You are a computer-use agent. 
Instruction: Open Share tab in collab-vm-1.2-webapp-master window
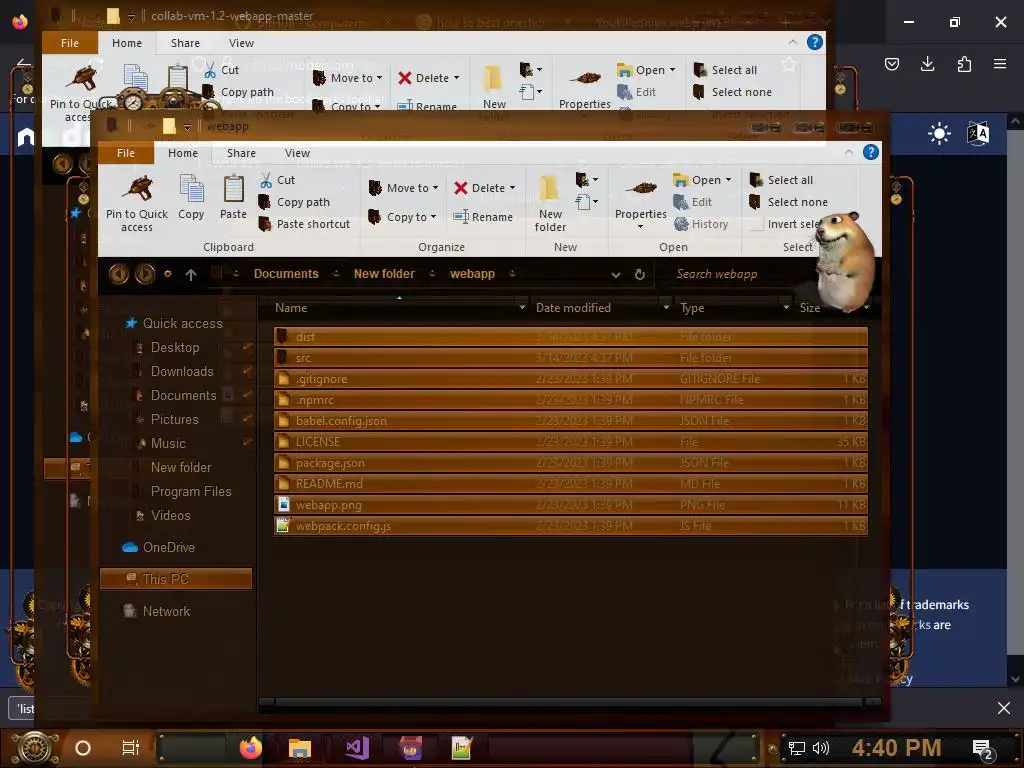pyautogui.click(x=185, y=43)
